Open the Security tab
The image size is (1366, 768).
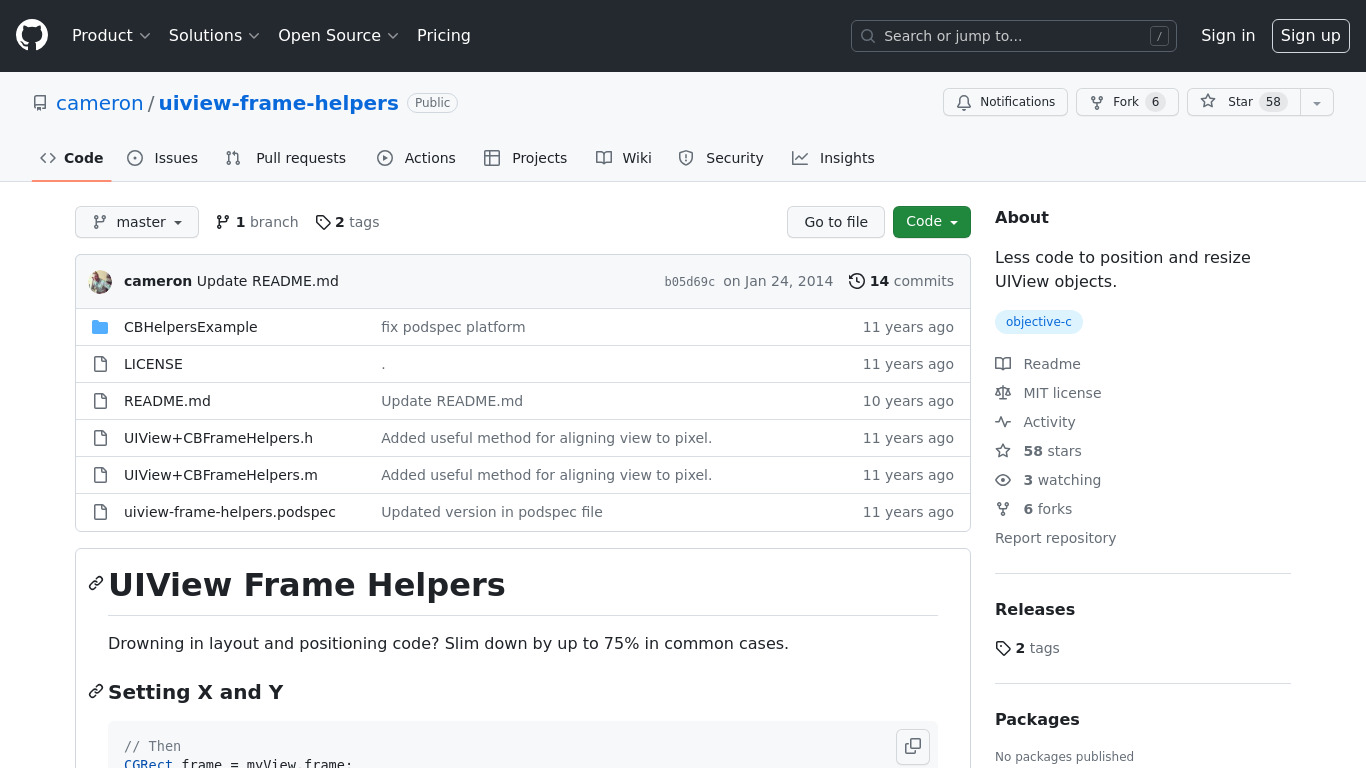click(721, 158)
